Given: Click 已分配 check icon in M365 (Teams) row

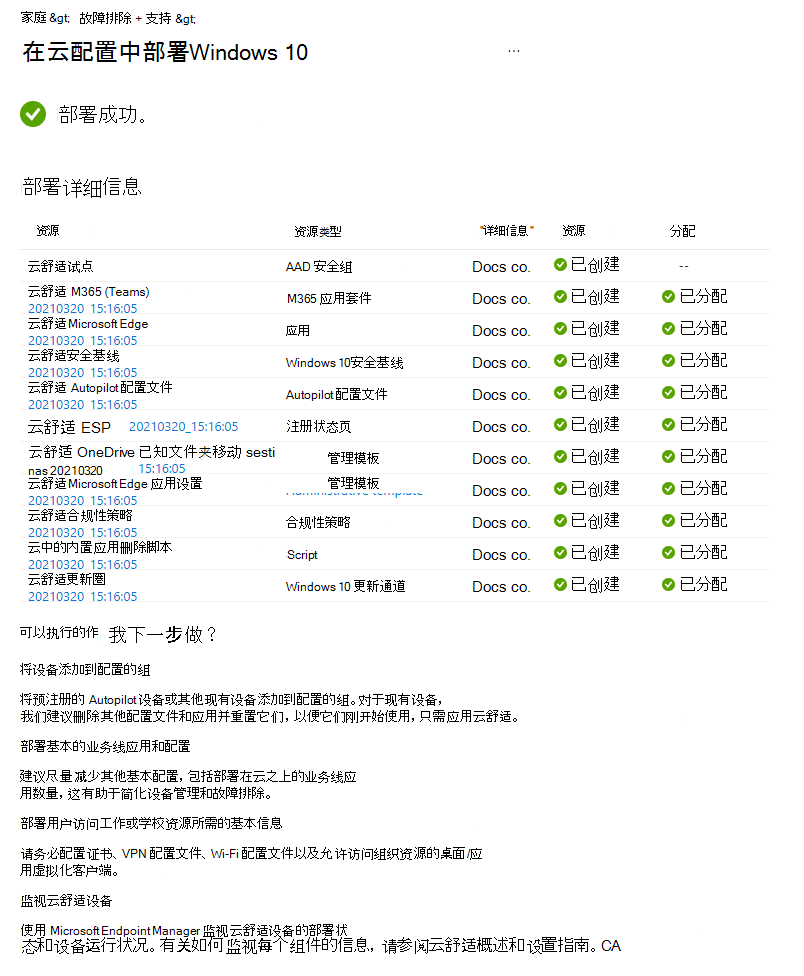Looking at the screenshot, I should click(x=668, y=296).
